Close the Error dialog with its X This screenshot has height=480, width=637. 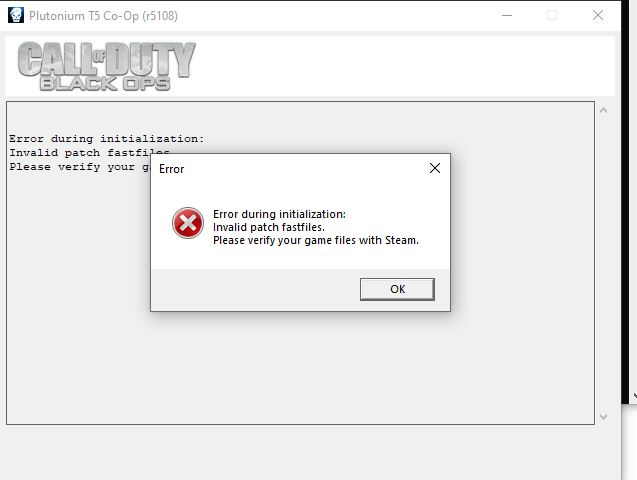(435, 168)
